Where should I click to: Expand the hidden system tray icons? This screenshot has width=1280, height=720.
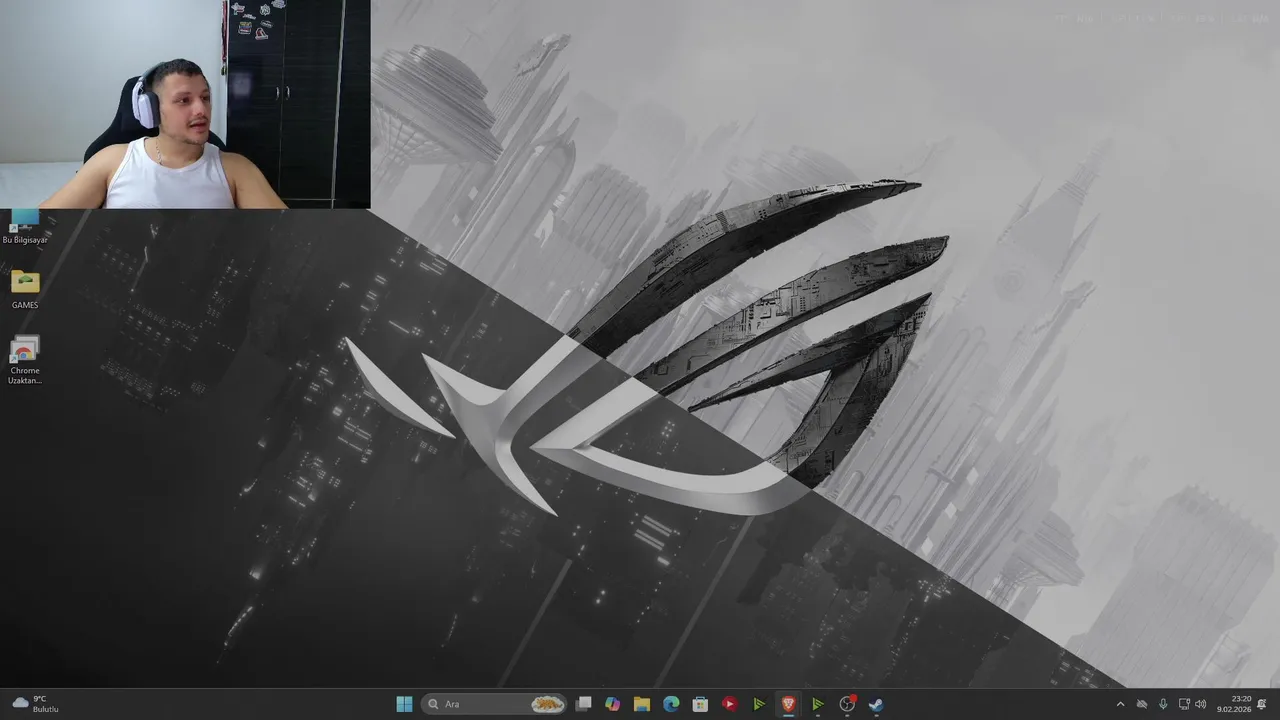[1120, 704]
